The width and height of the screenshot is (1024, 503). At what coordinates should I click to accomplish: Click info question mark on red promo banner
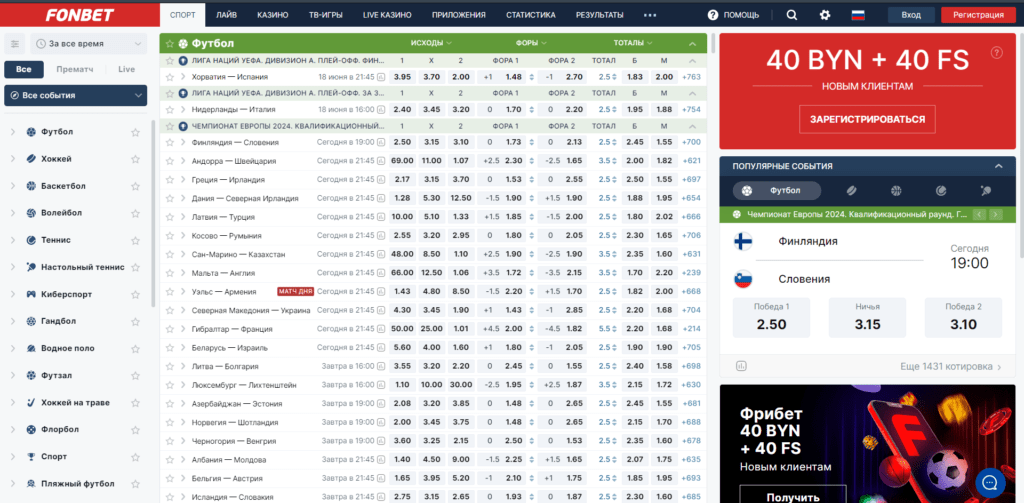(996, 53)
